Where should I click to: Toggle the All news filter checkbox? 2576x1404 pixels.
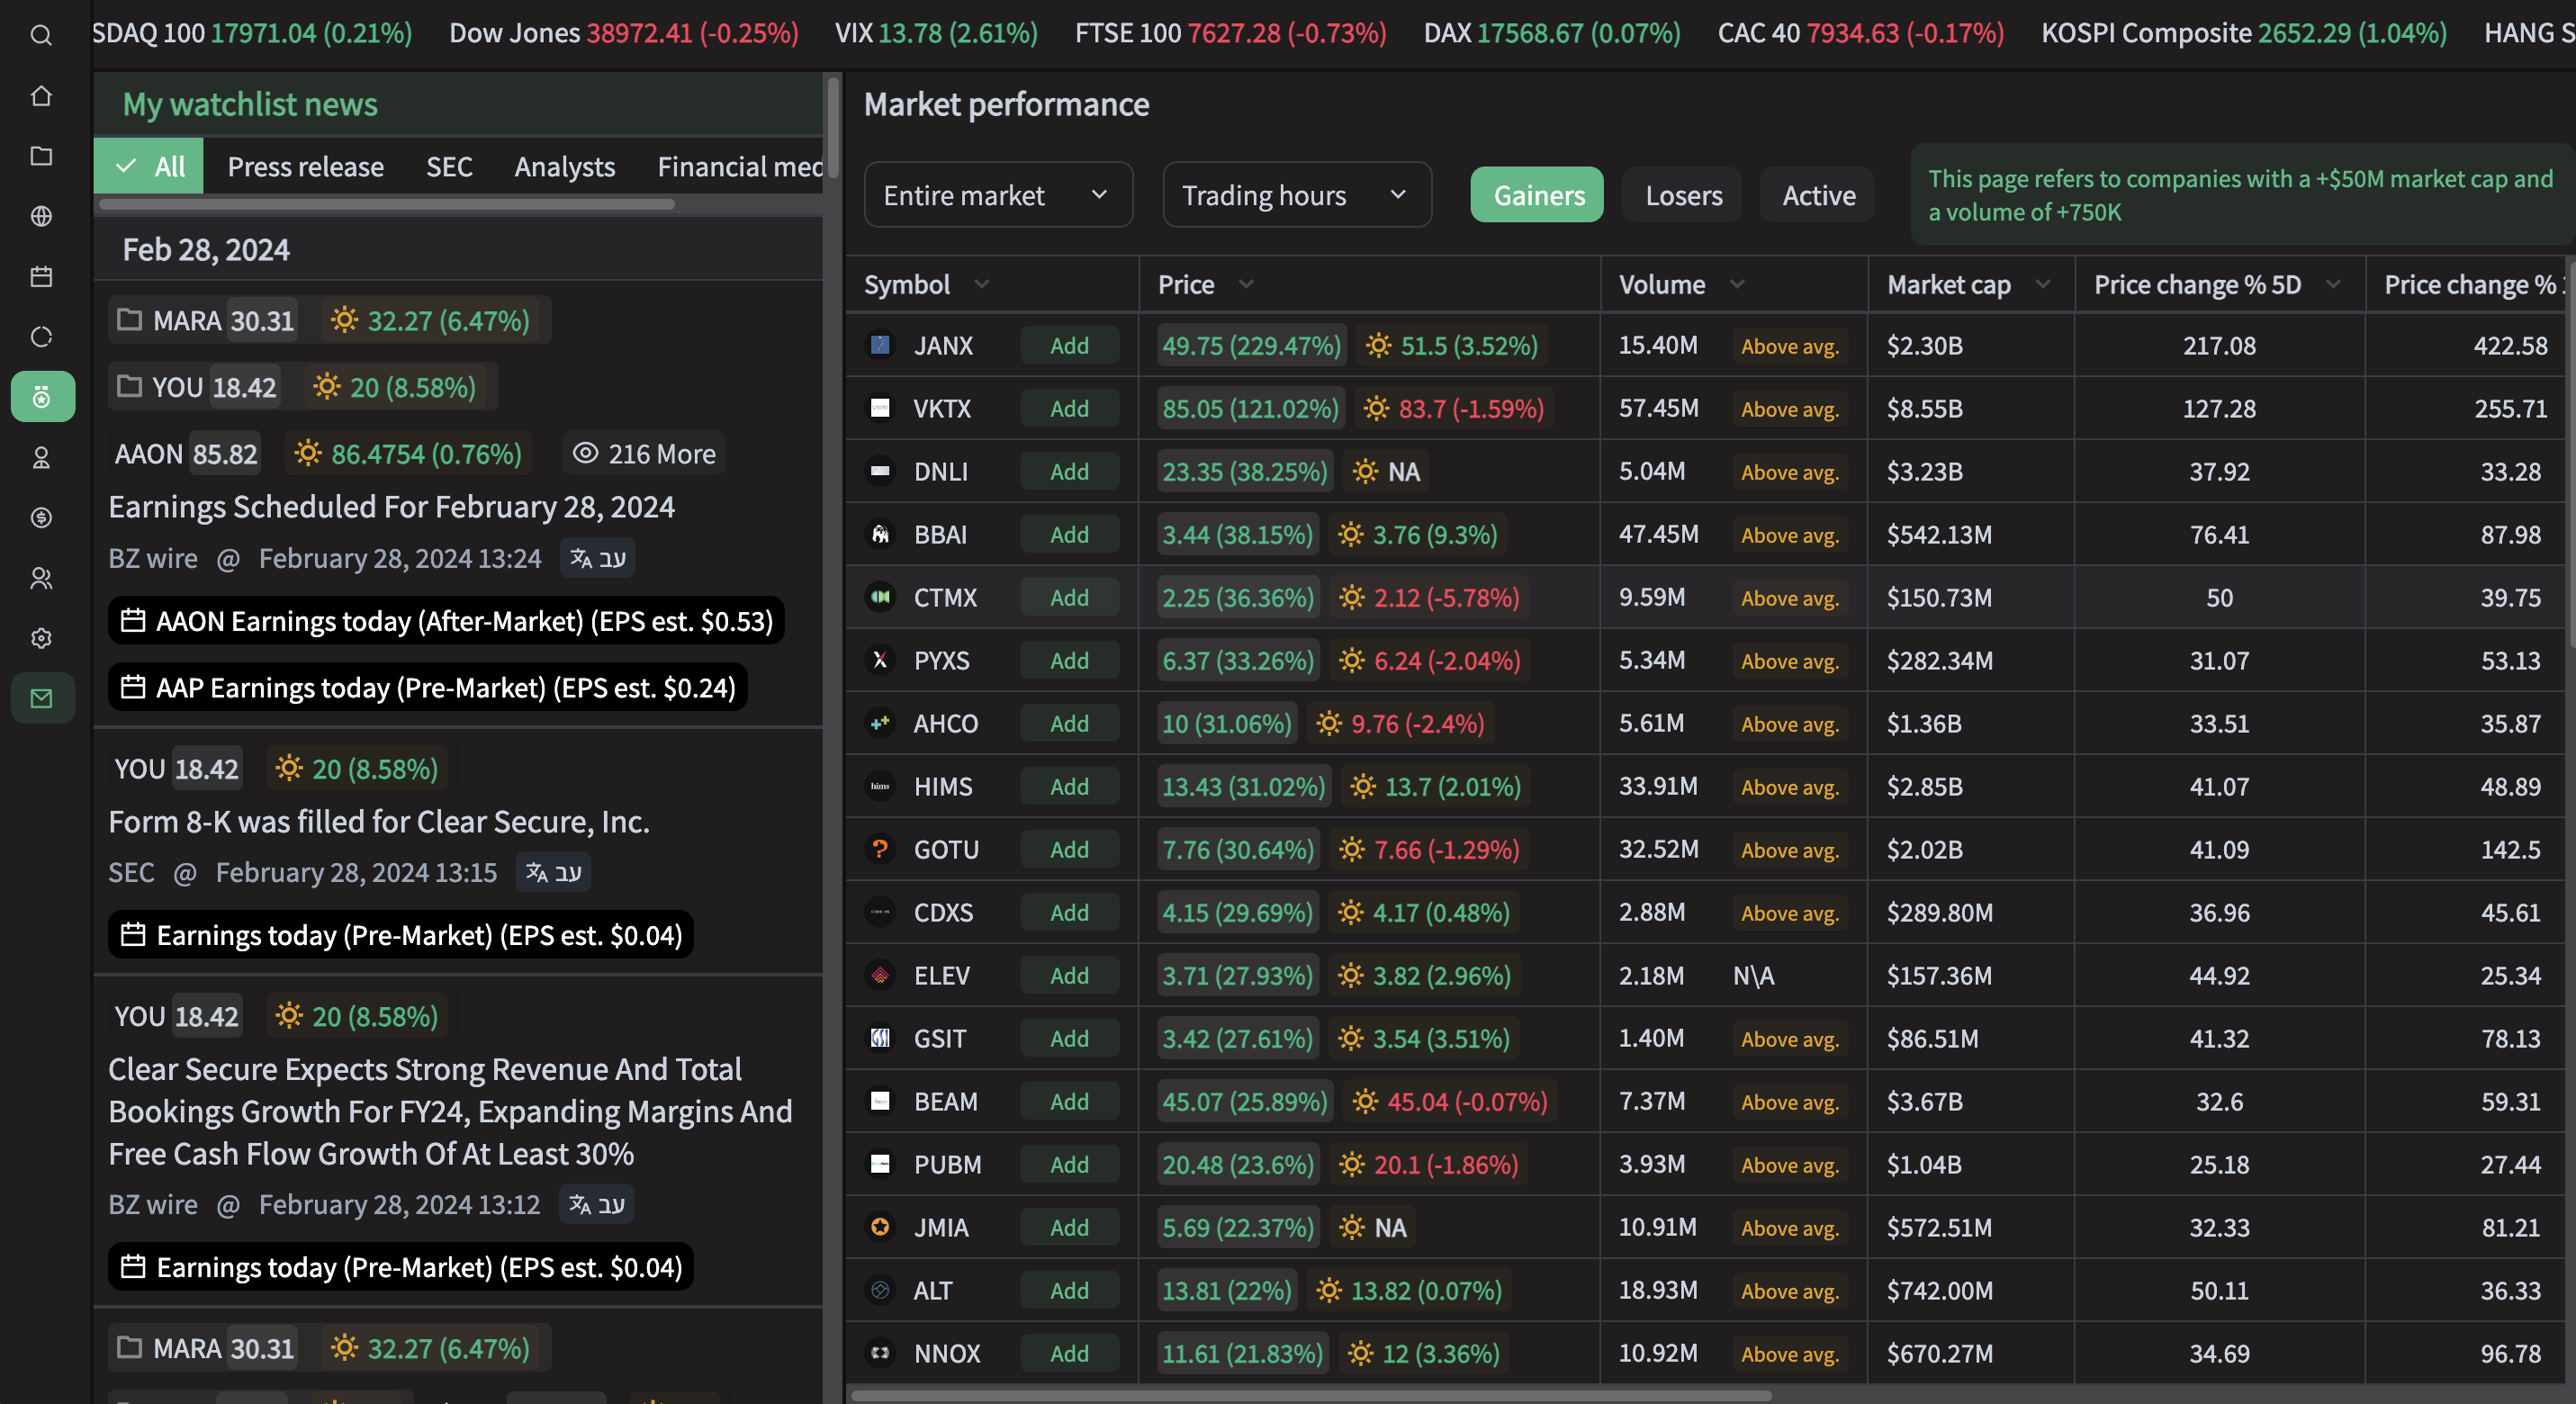click(149, 166)
